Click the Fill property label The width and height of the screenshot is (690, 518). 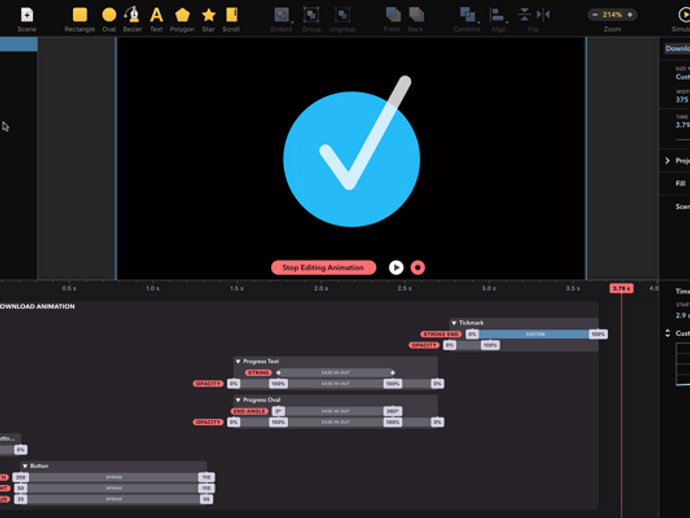pyautogui.click(x=680, y=184)
